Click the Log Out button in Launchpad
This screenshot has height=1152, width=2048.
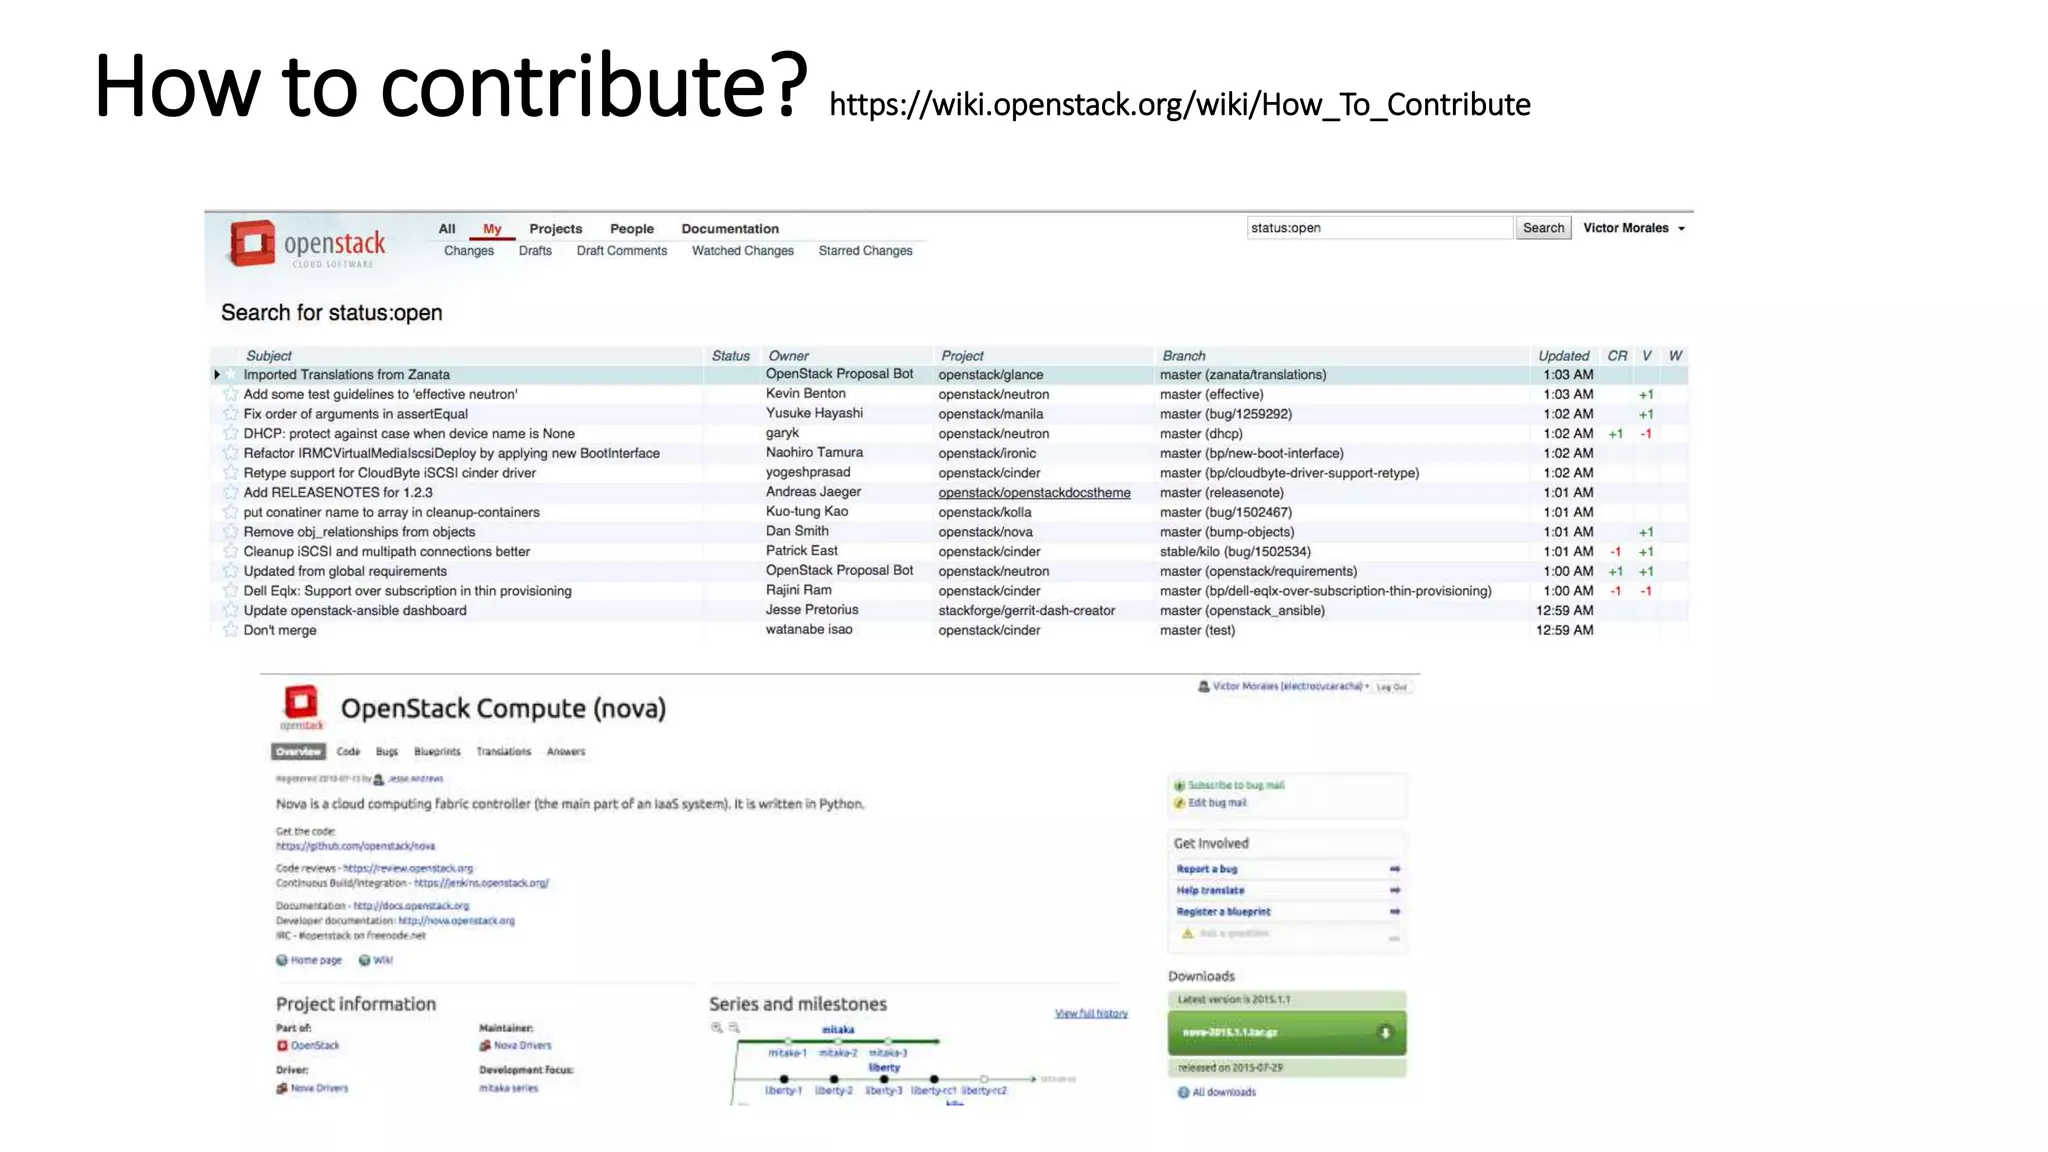tap(1391, 687)
